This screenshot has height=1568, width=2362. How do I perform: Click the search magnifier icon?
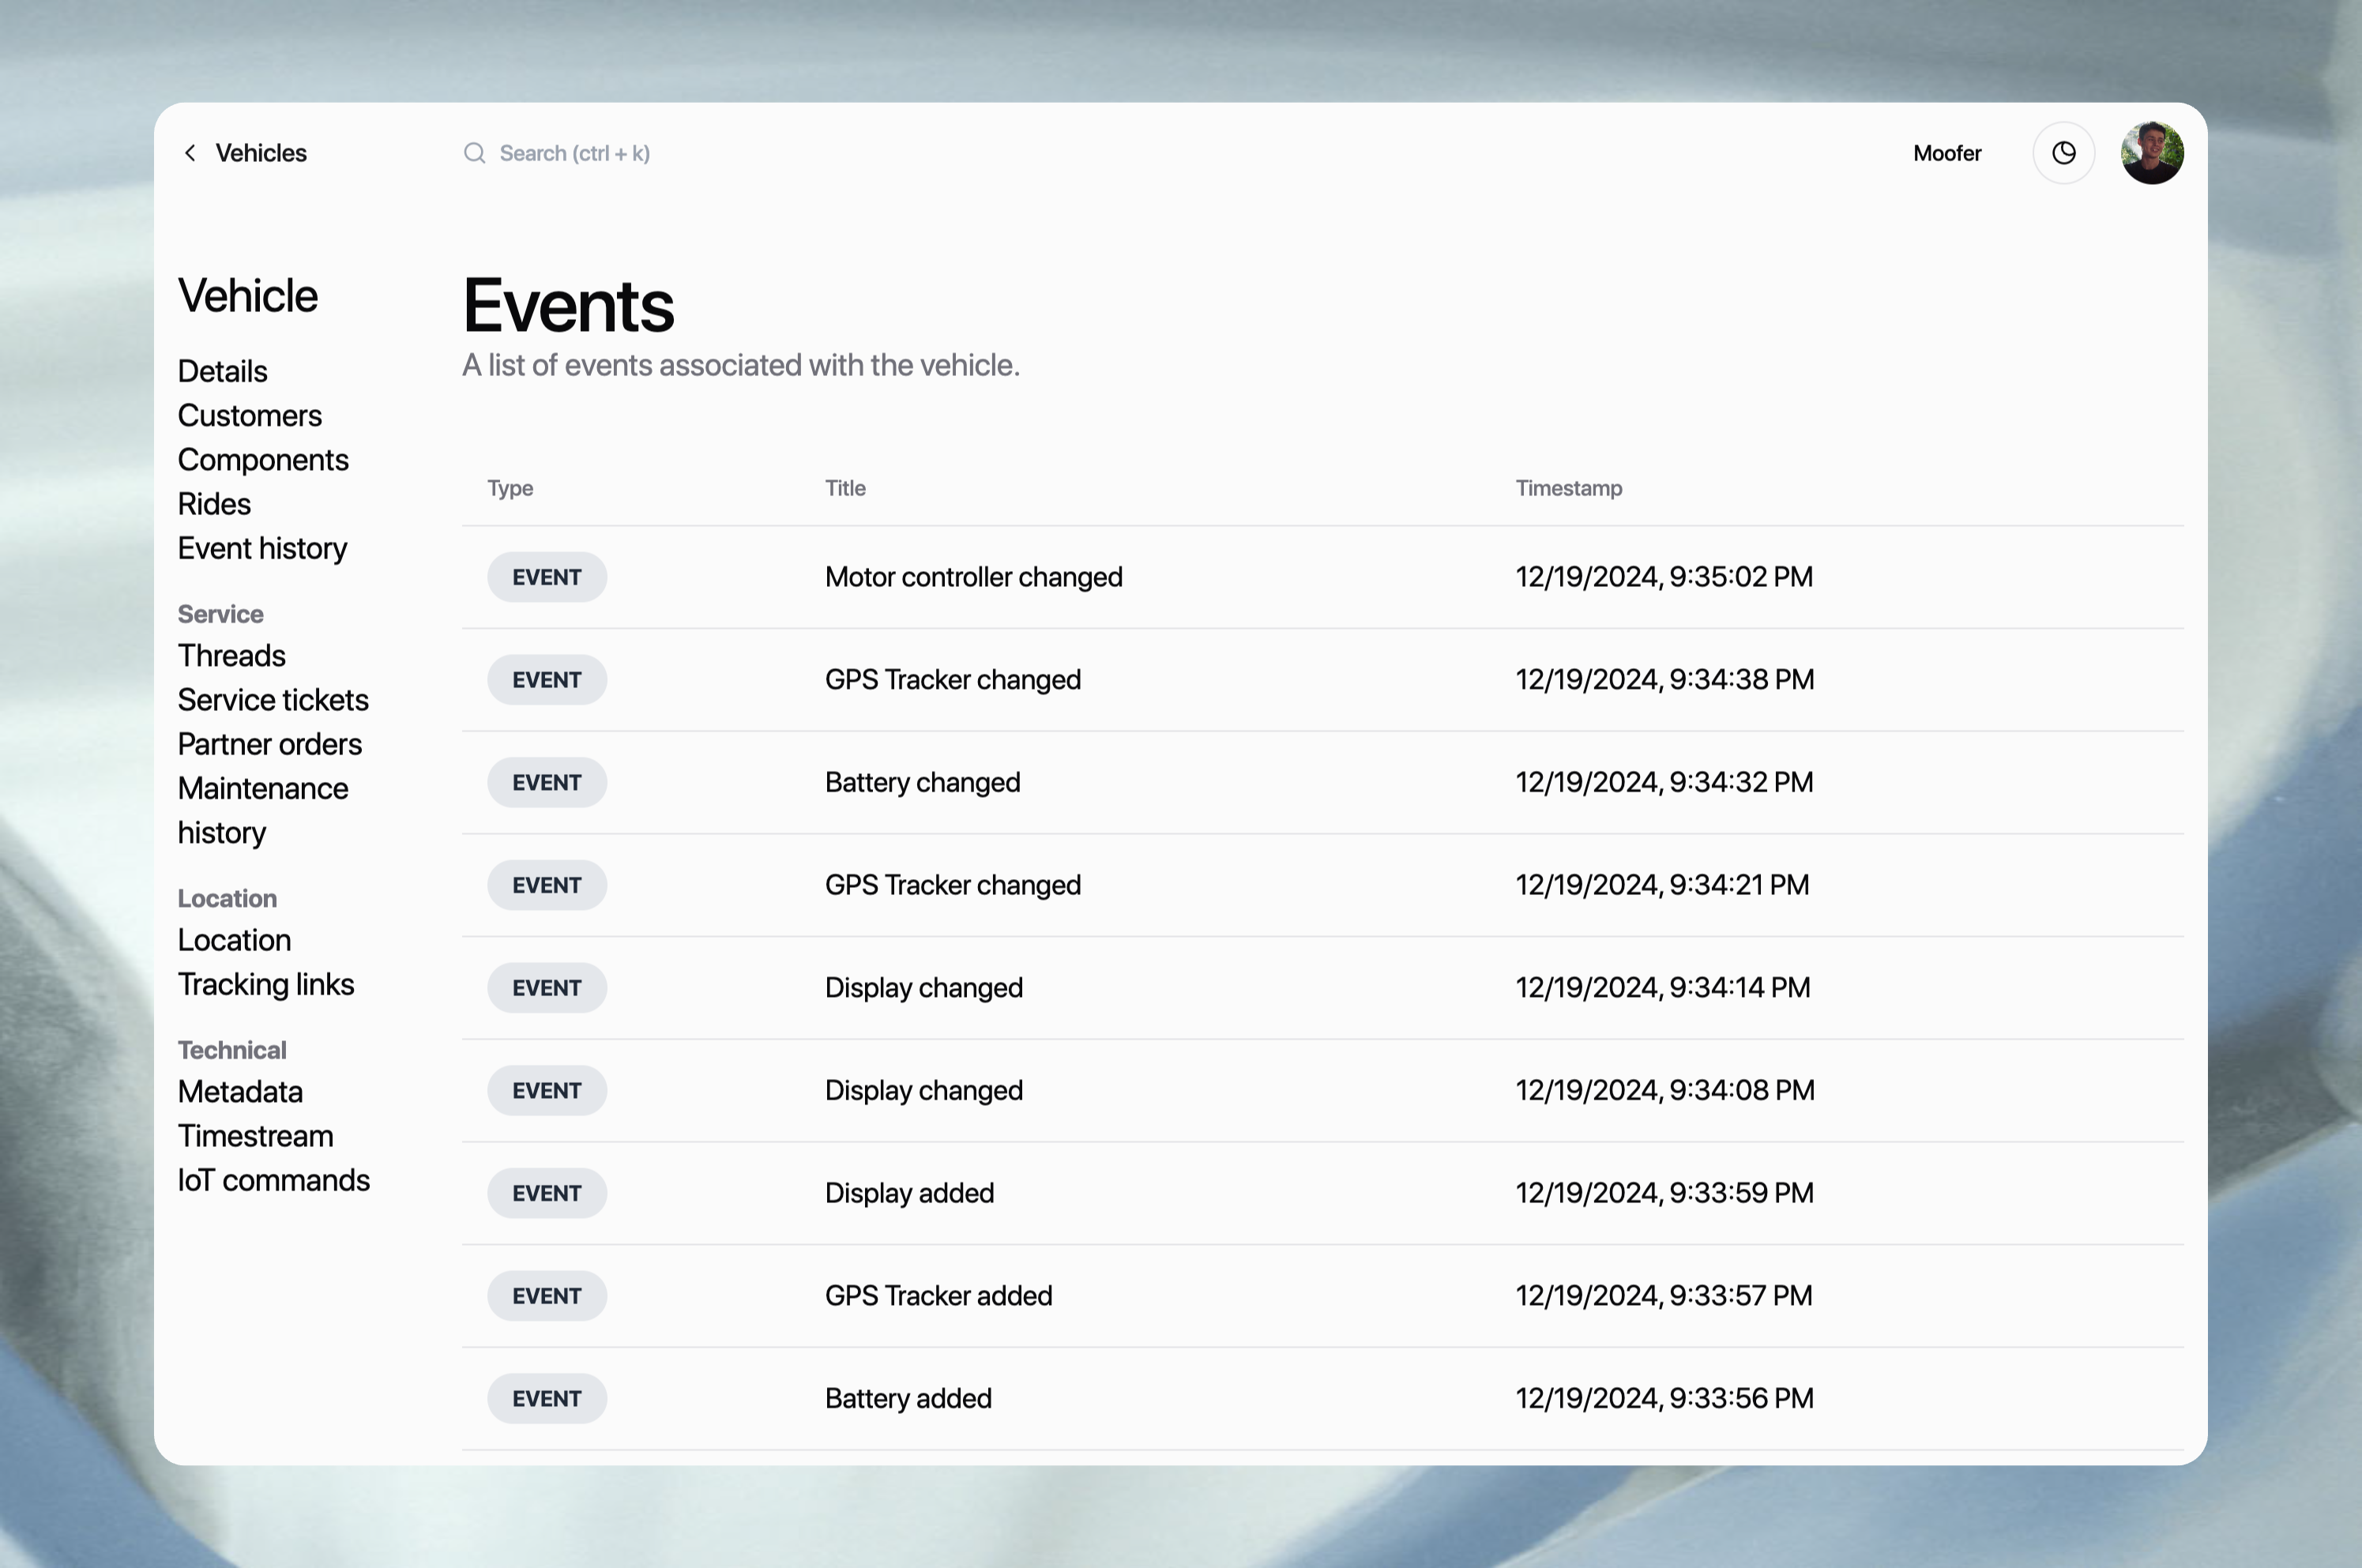pos(474,153)
